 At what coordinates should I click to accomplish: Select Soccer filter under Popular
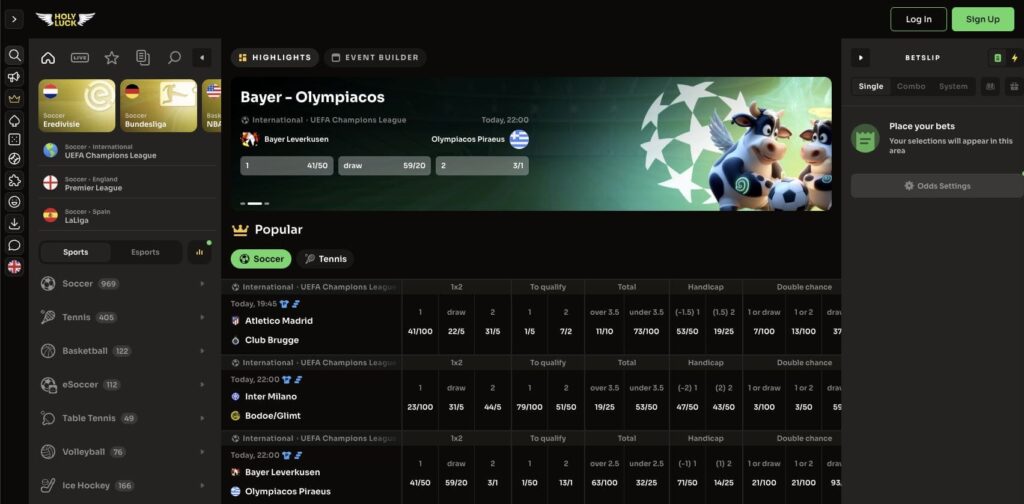point(261,259)
